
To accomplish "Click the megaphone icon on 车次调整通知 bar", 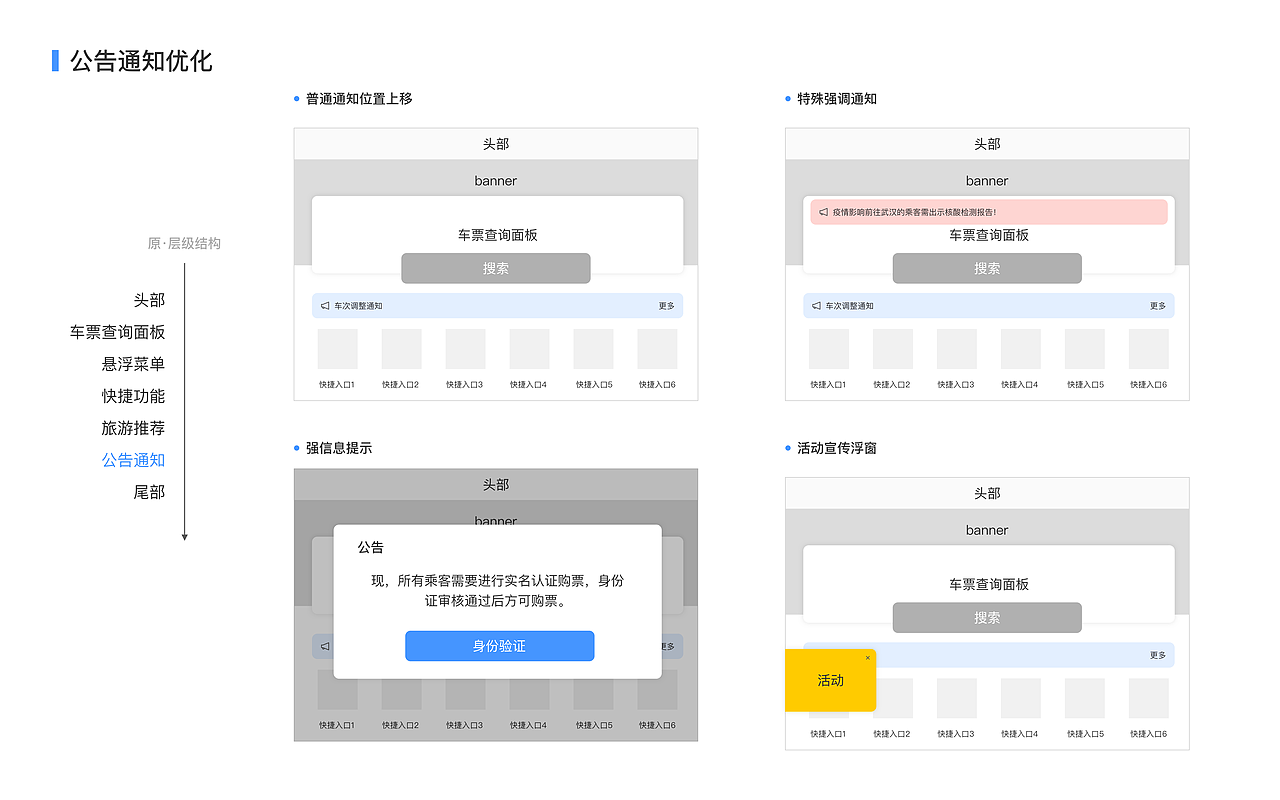I will [323, 305].
